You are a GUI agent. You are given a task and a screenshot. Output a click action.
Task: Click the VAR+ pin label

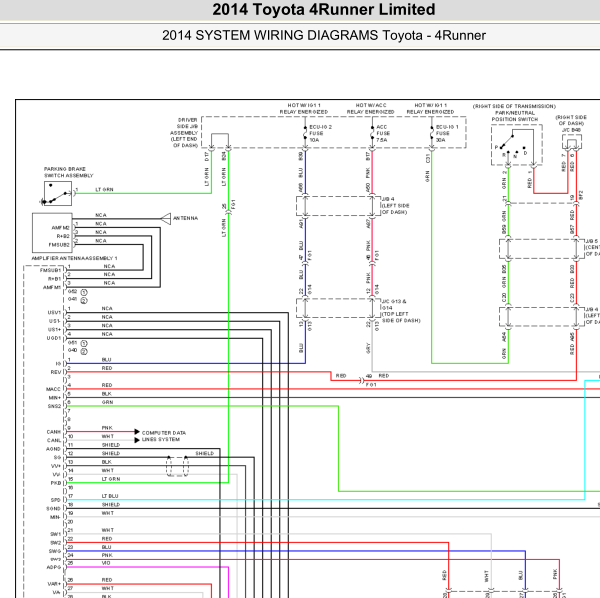(54, 584)
